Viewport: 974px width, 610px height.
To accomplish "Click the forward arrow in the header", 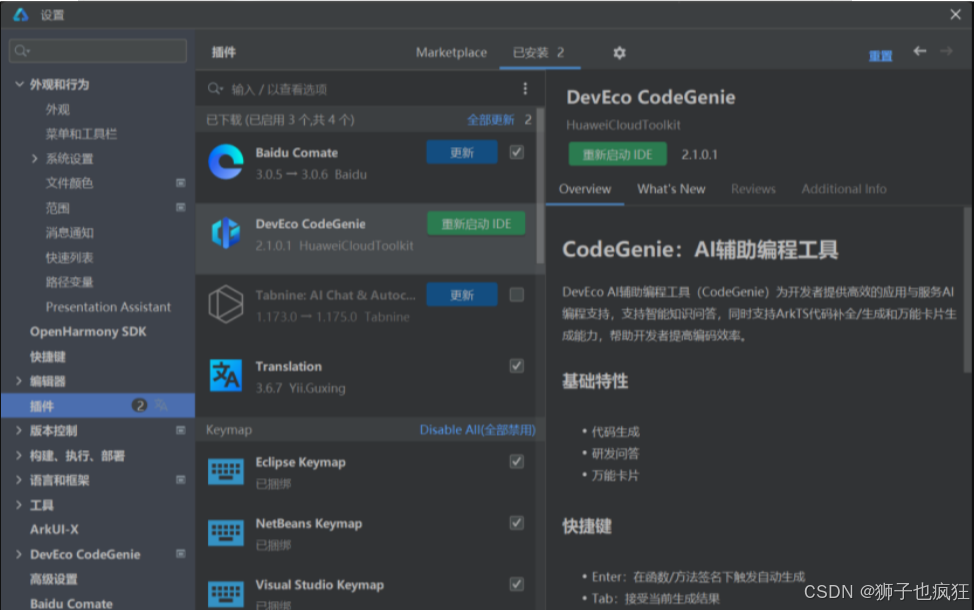I will pyautogui.click(x=947, y=51).
